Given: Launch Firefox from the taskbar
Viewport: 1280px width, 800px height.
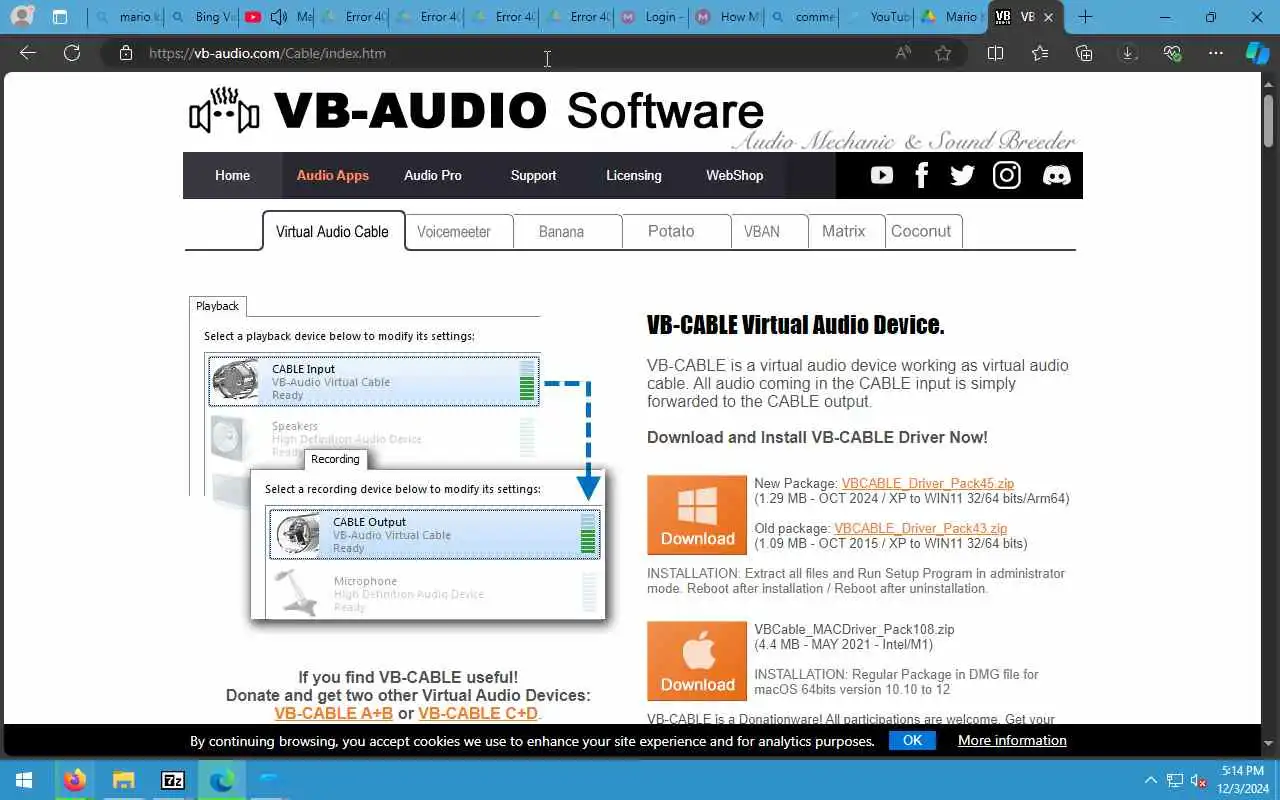Looking at the screenshot, I should [74, 780].
